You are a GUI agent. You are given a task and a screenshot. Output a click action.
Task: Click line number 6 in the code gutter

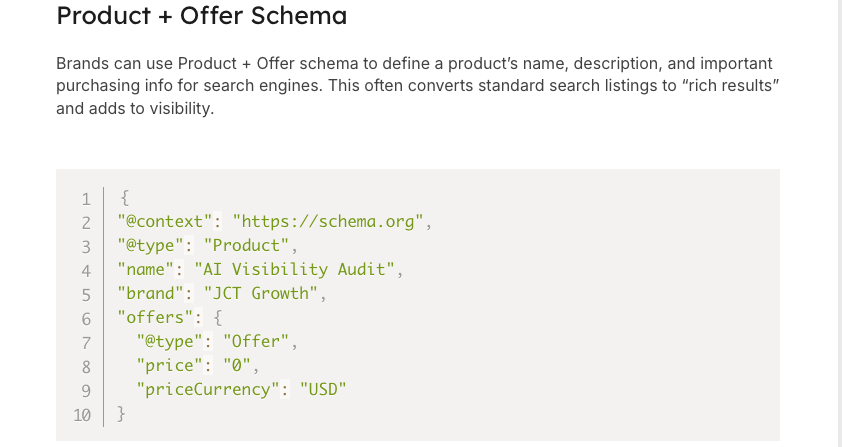coord(87,318)
